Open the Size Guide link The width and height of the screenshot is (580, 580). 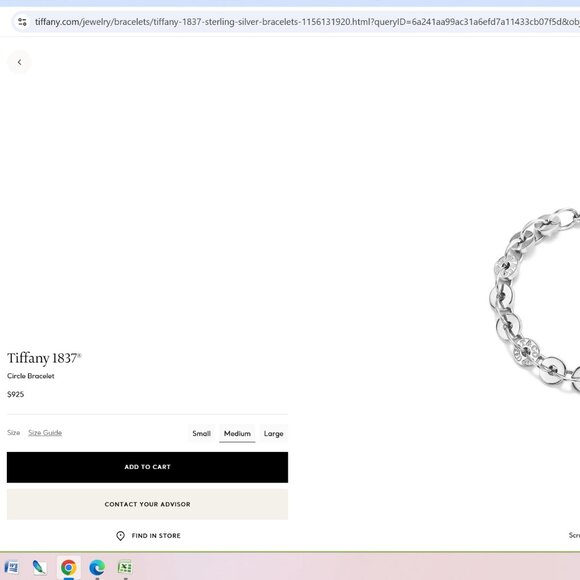pyautogui.click(x=45, y=433)
